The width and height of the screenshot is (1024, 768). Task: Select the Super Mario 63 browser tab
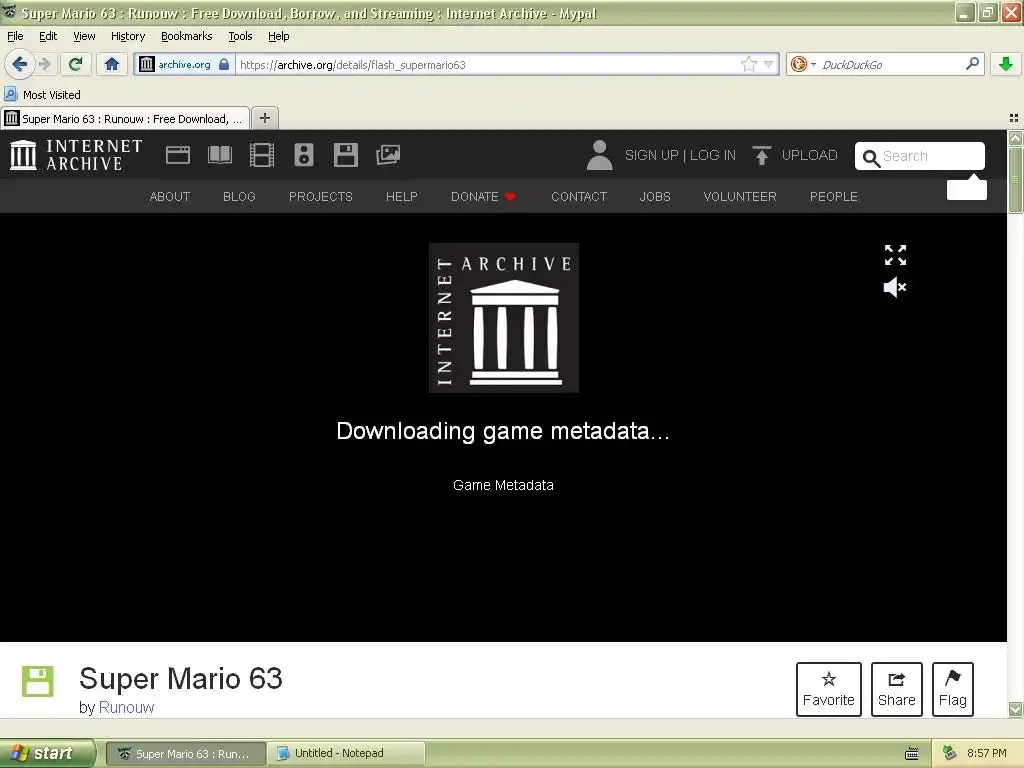click(x=125, y=119)
